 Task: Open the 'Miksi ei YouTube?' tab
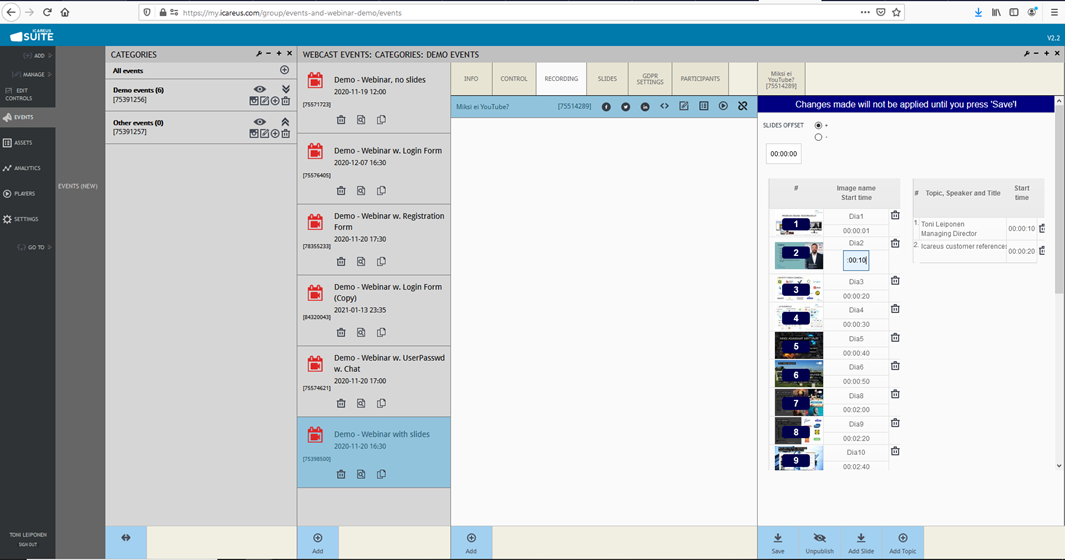click(781, 80)
